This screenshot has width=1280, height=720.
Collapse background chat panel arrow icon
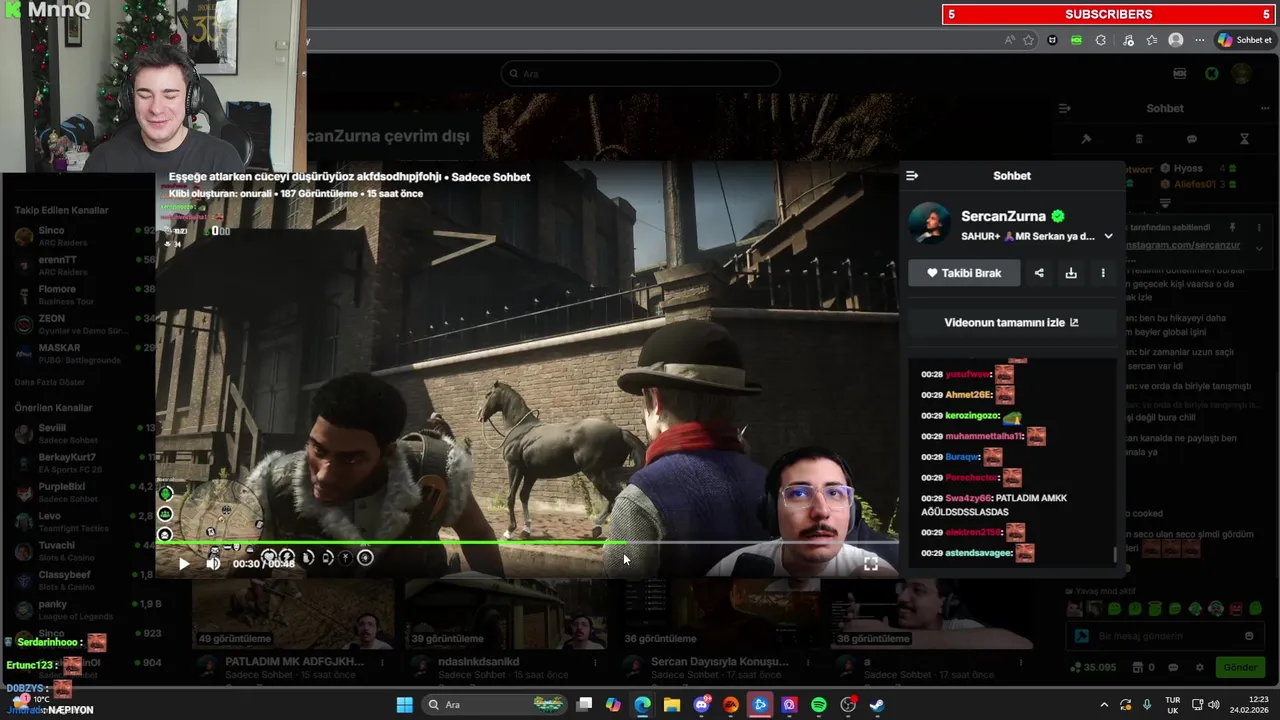point(1065,108)
